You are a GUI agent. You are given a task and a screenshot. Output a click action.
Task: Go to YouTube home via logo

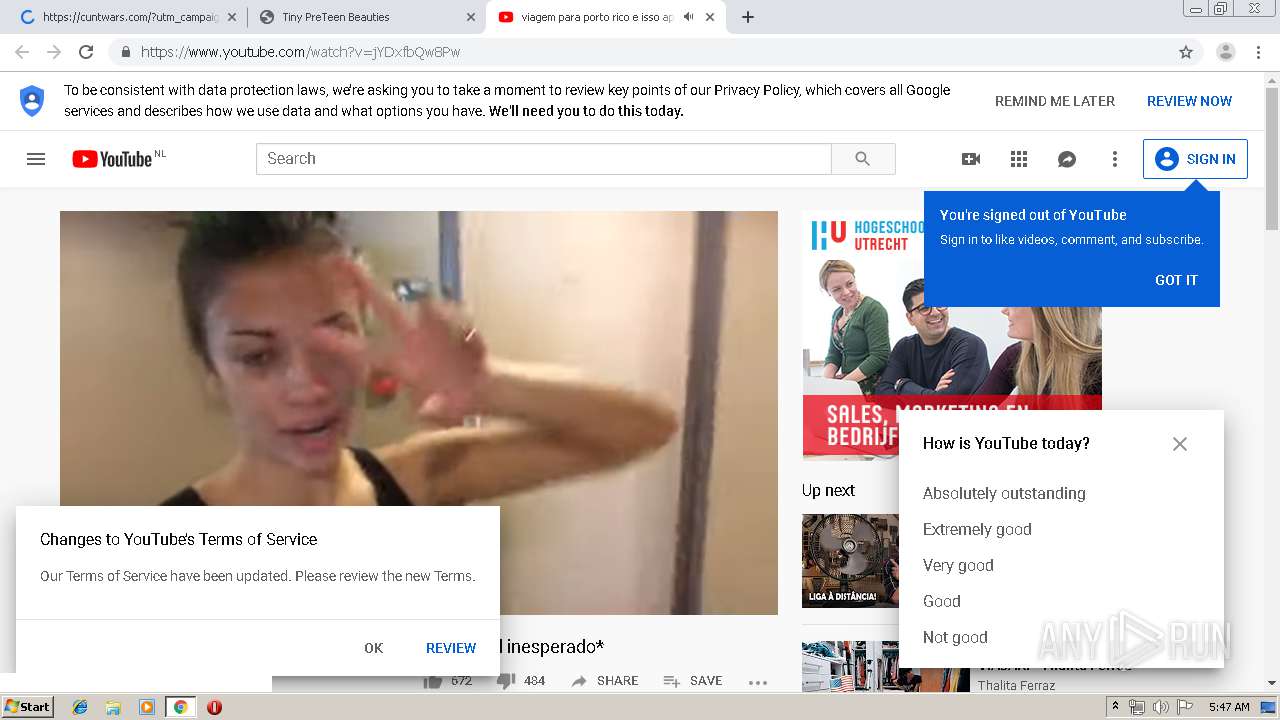(112, 159)
